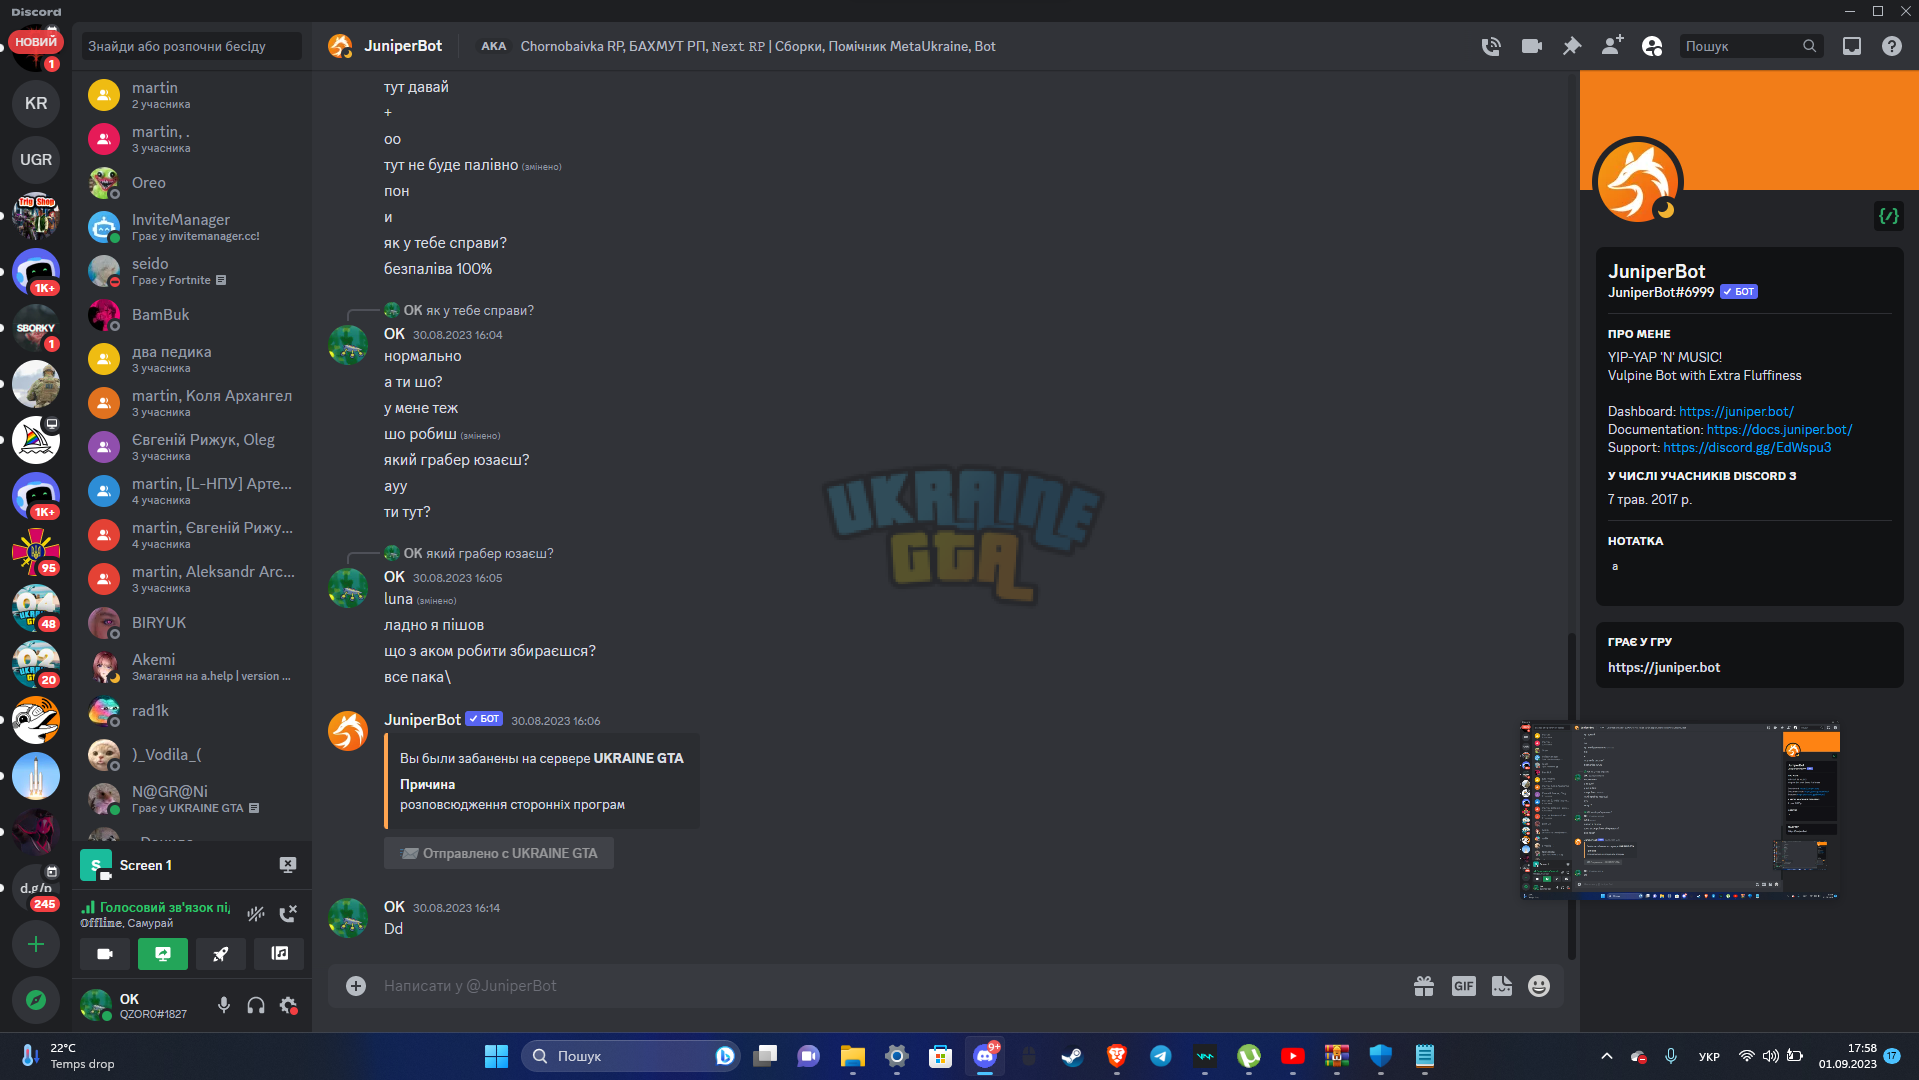This screenshot has width=1919, height=1080.
Task: Open the DM with rad1k
Action: click(x=191, y=711)
